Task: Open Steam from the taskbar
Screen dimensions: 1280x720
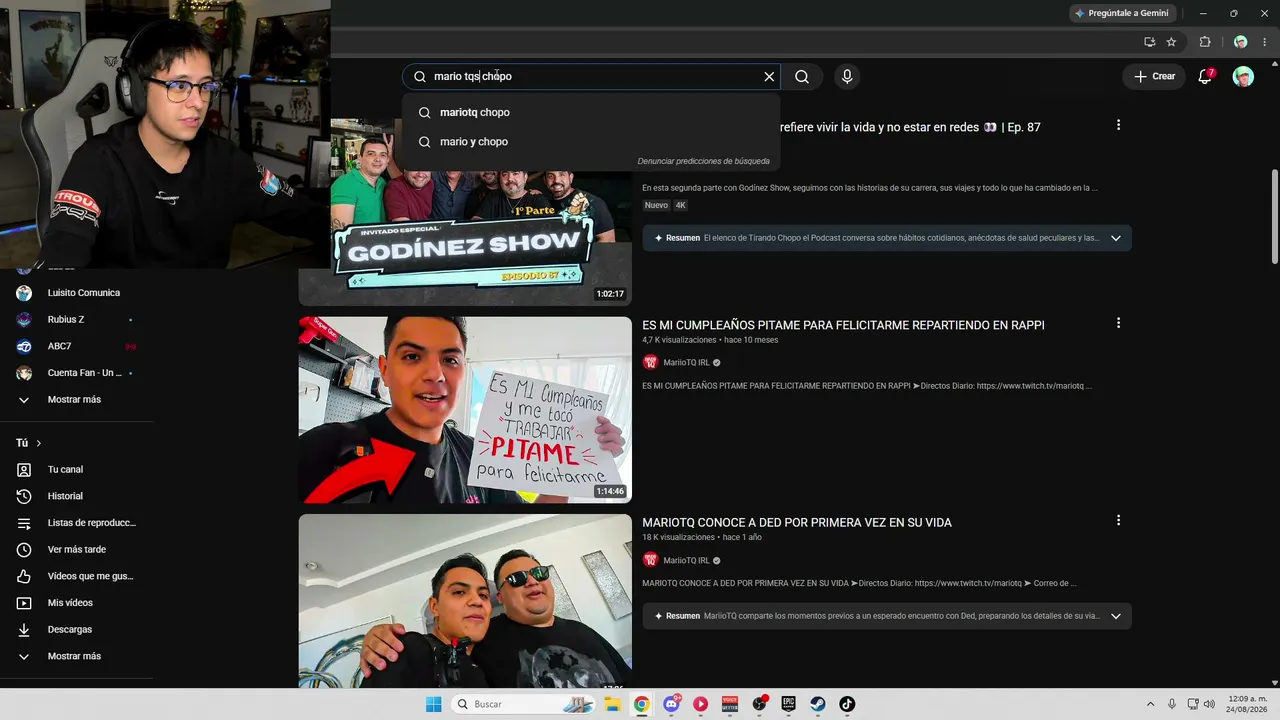Action: [817, 704]
